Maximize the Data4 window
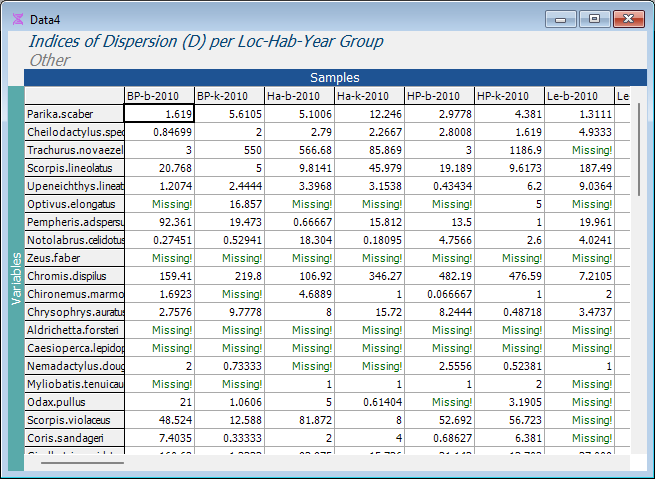 point(594,18)
